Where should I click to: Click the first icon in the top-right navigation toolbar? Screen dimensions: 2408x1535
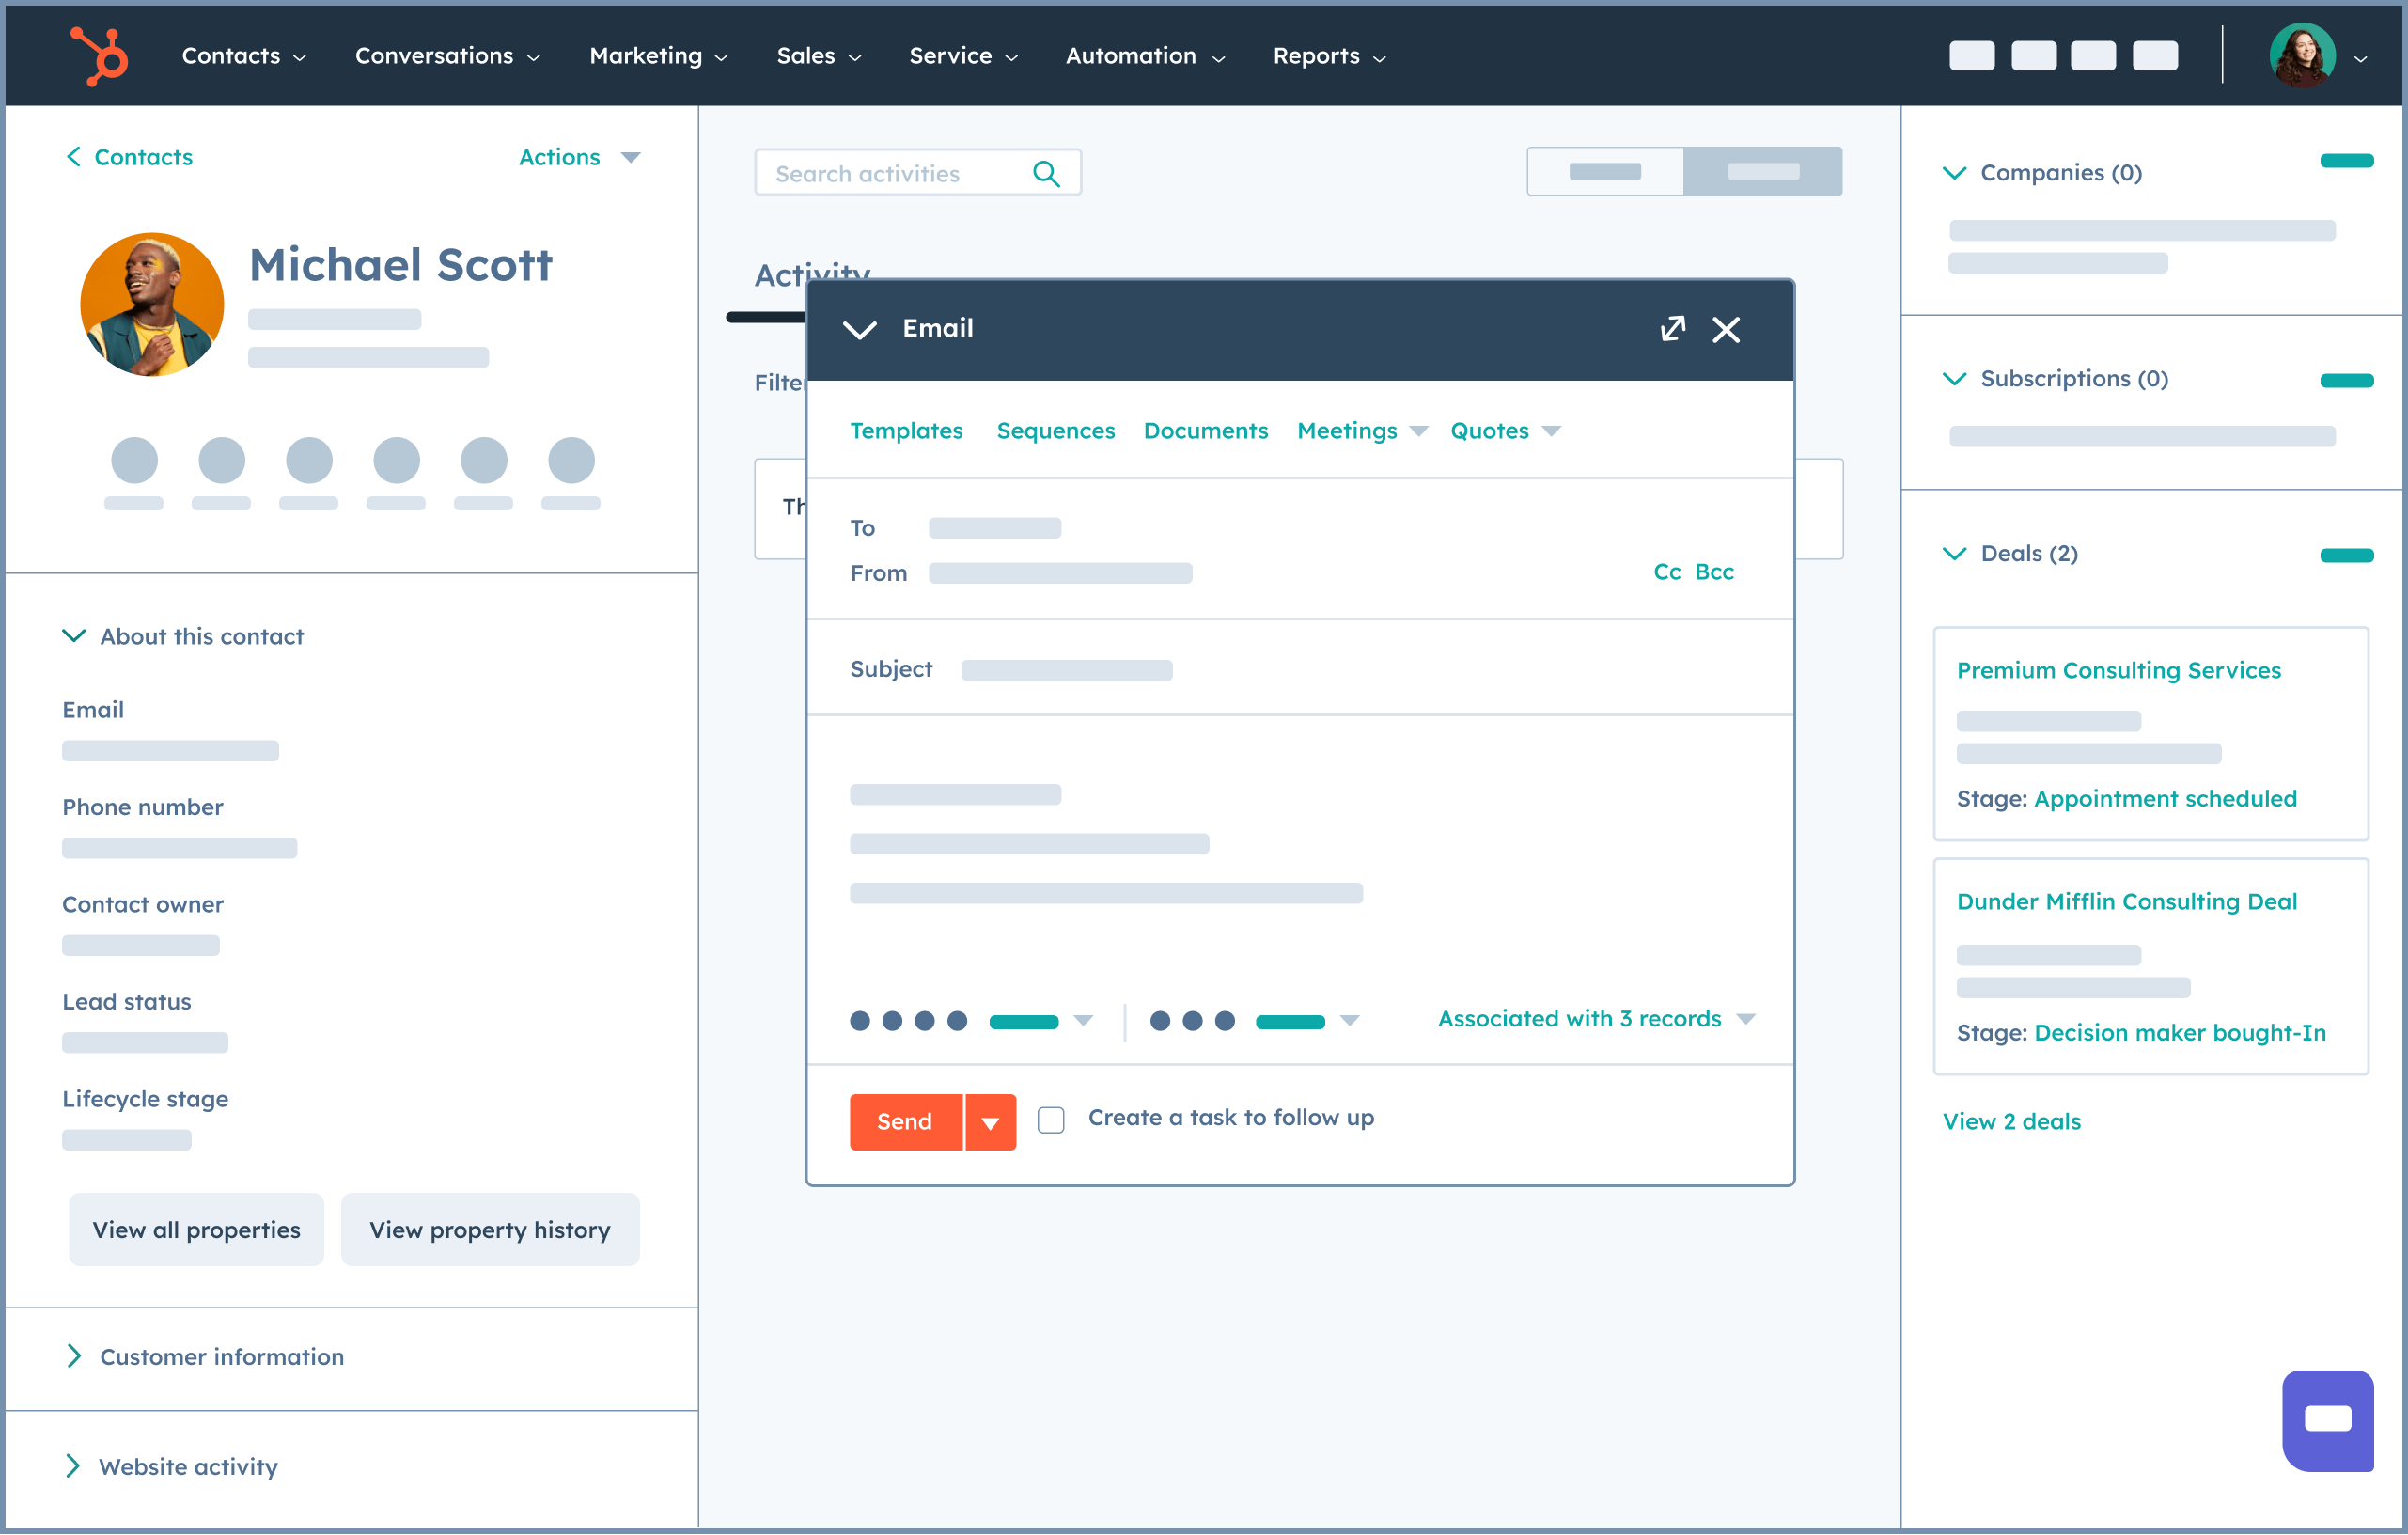1971,55
